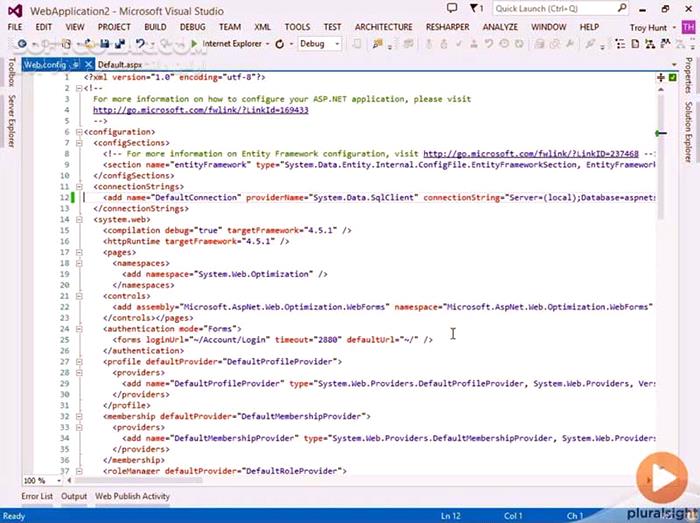Expand the Server Explorer side panel

(x=12, y=121)
